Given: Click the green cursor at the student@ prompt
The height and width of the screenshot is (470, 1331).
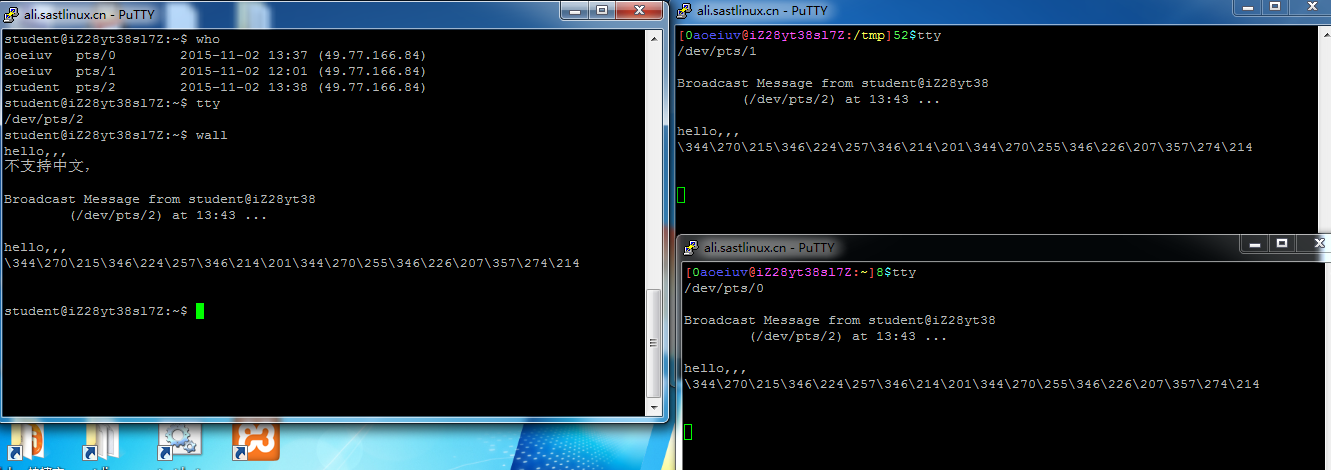Looking at the screenshot, I should pyautogui.click(x=200, y=311).
